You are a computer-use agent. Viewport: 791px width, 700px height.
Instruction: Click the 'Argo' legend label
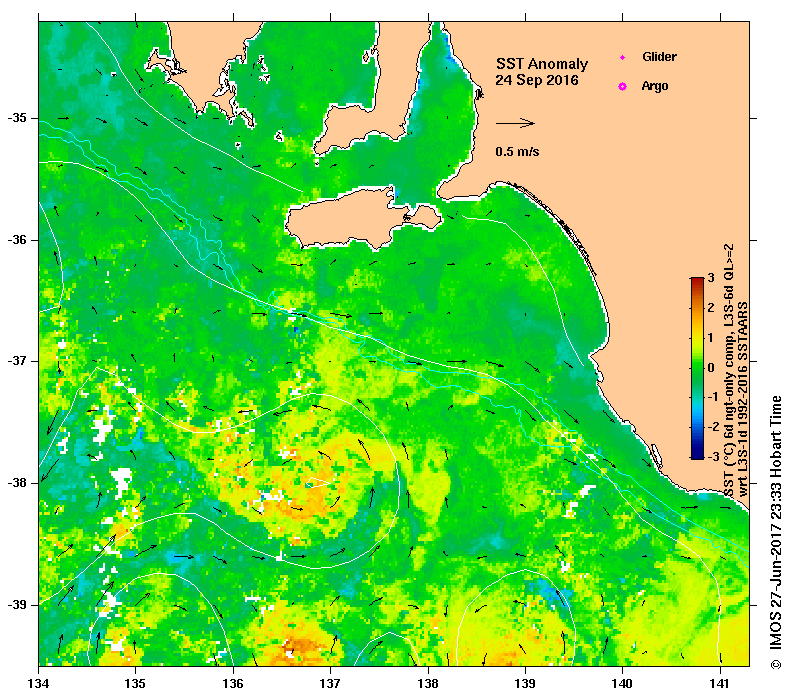click(x=655, y=86)
